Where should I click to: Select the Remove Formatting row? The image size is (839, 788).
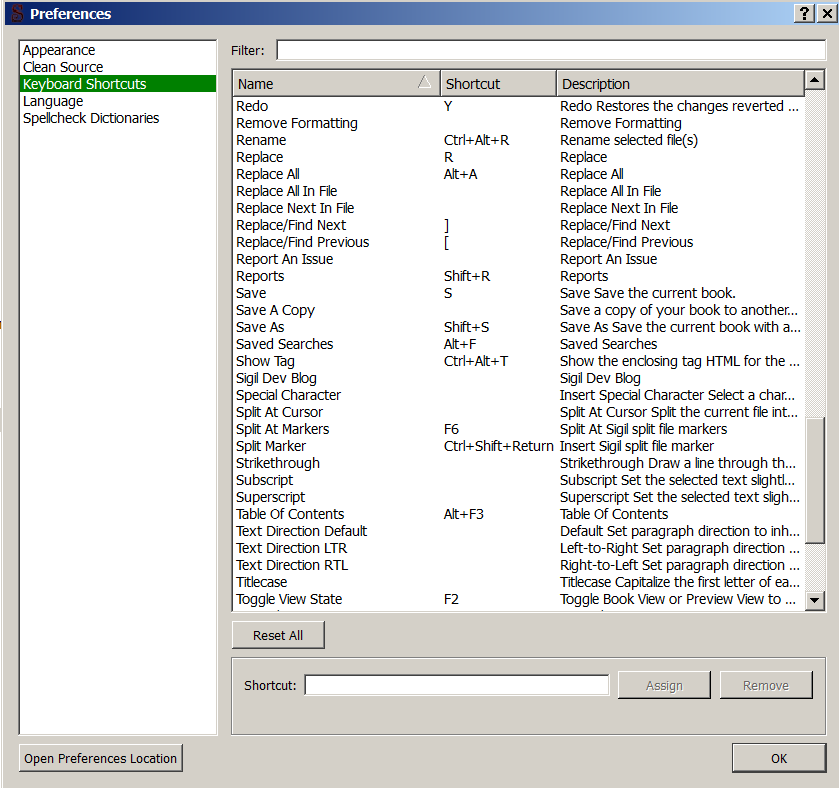click(x=518, y=124)
